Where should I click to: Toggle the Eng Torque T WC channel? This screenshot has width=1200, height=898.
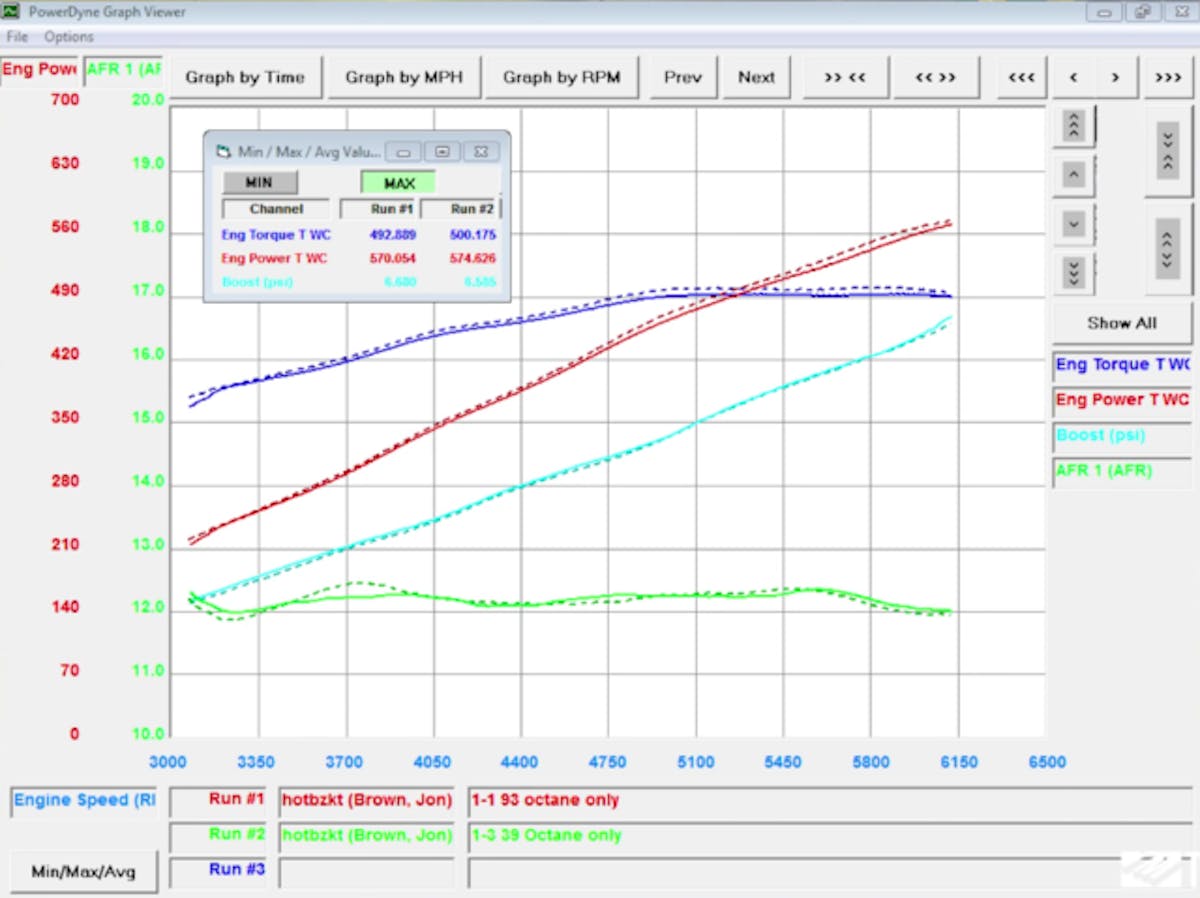(x=1120, y=365)
